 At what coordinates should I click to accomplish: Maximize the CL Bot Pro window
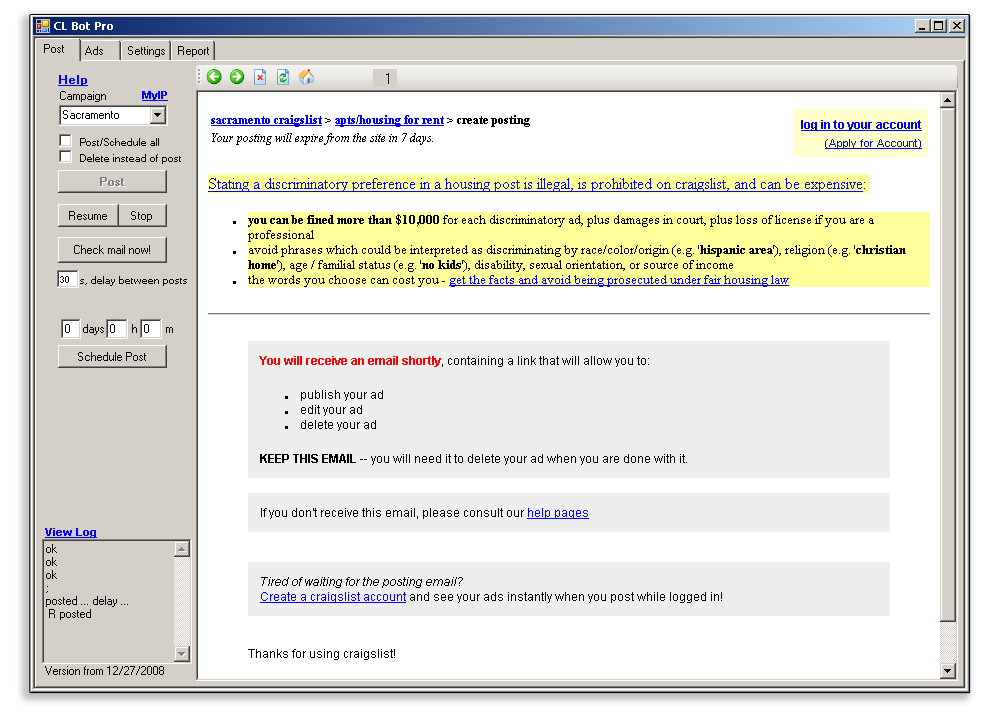(939, 26)
